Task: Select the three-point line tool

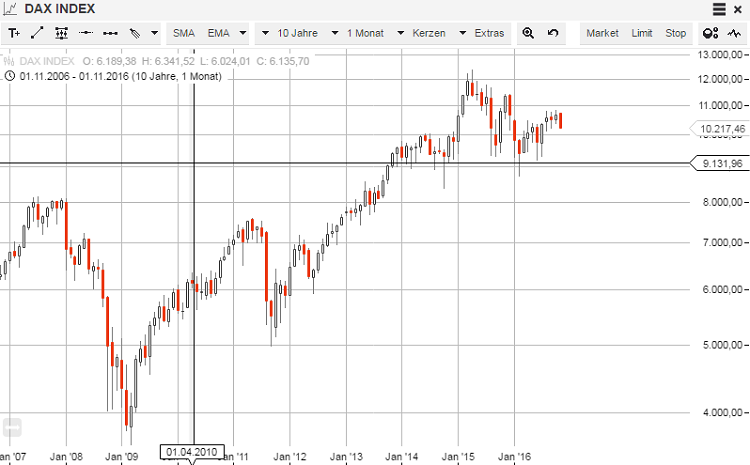Action: click(110, 33)
